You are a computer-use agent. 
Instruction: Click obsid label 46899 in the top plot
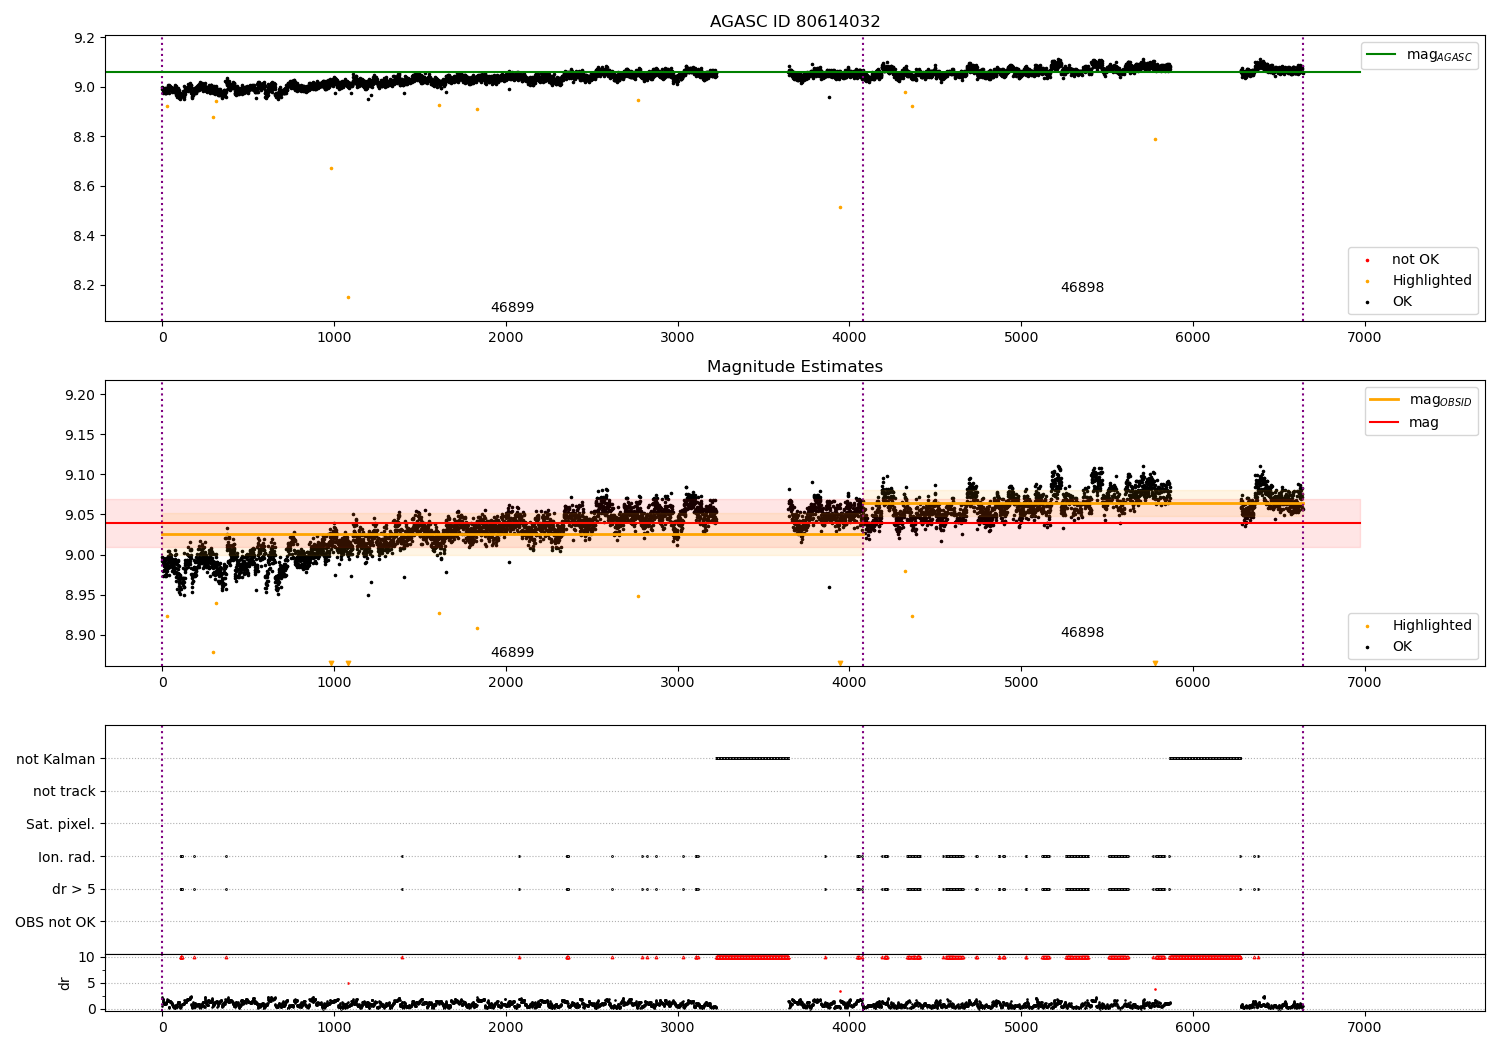pos(512,308)
